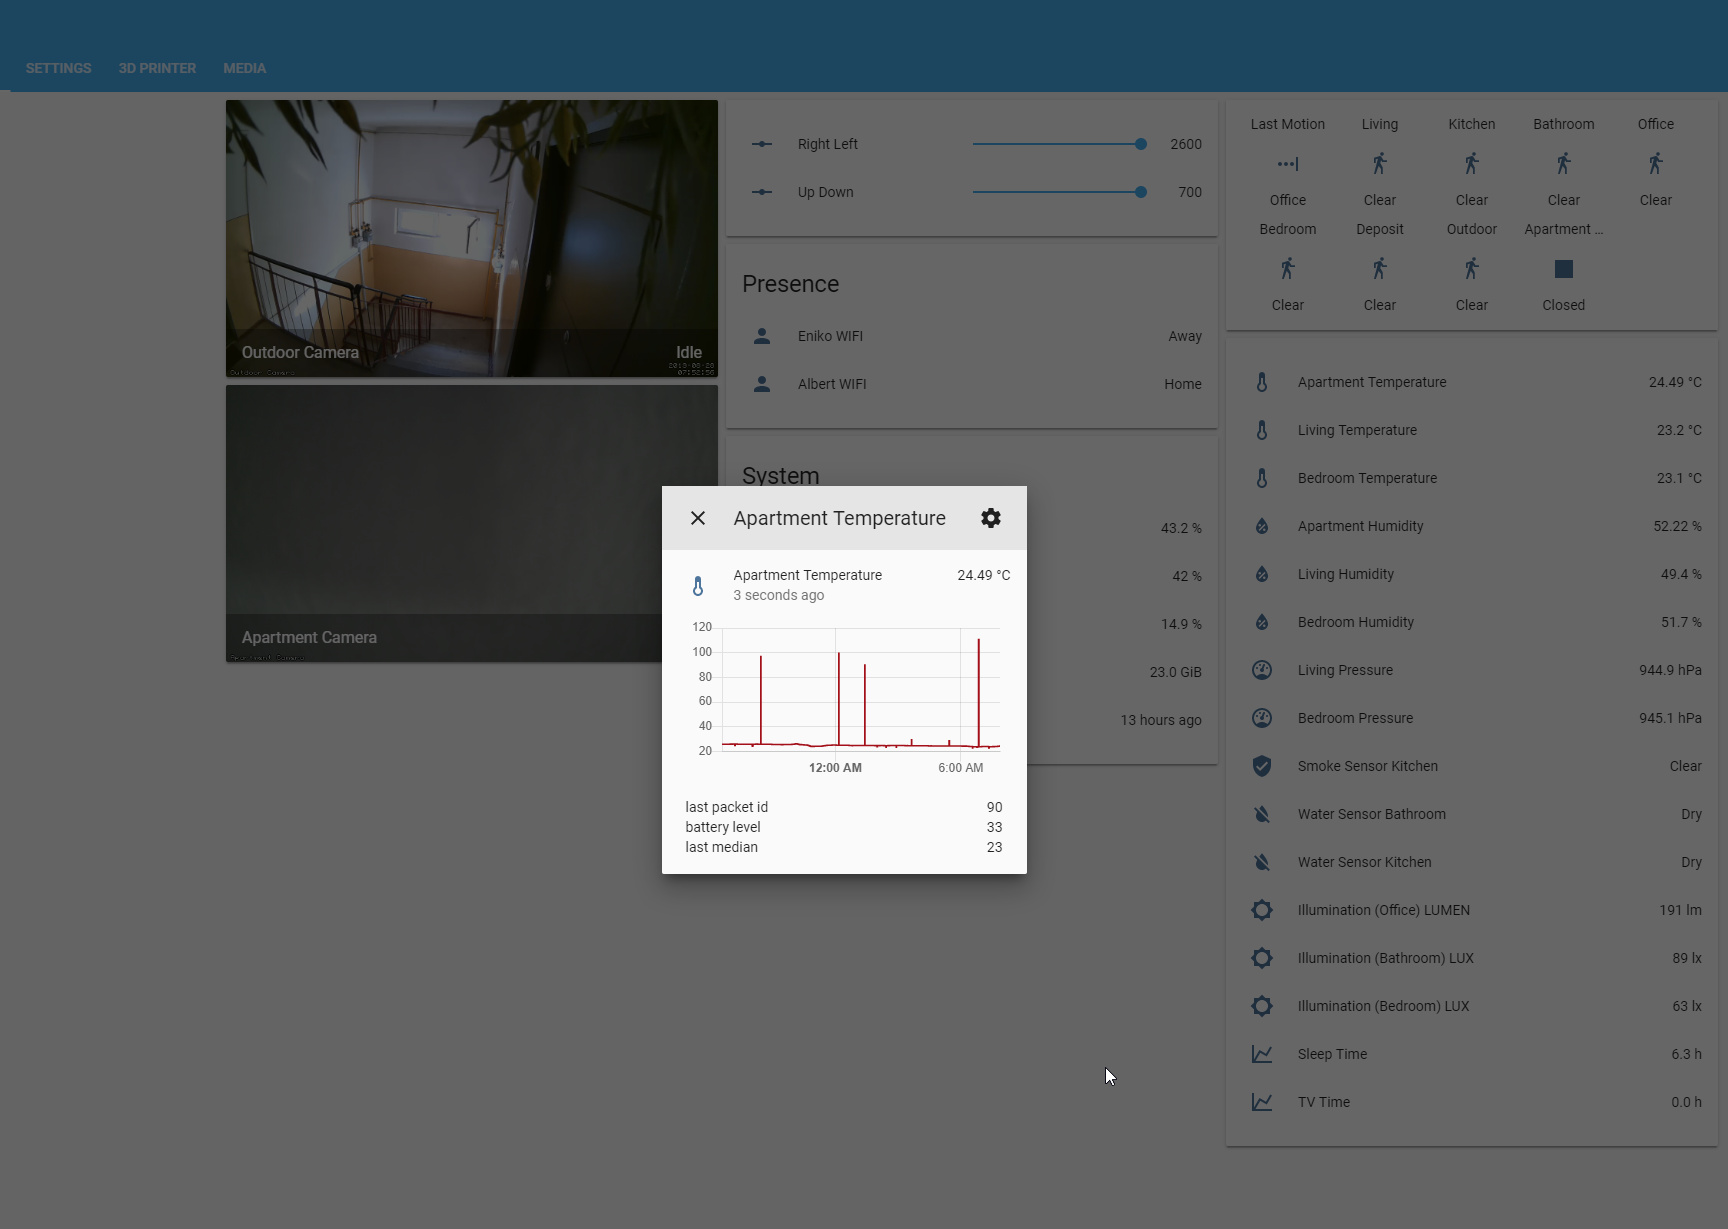This screenshot has width=1728, height=1229.
Task: Open the Outdoor Camera thumbnail
Action: 471,238
